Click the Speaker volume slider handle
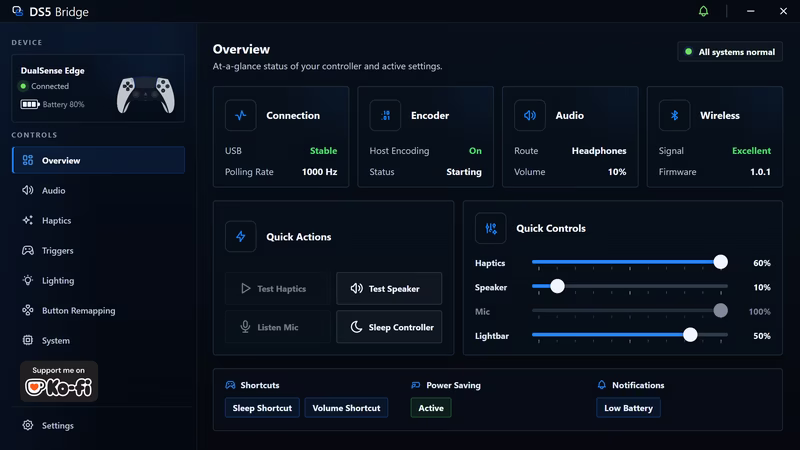This screenshot has height=450, width=800. 557,286
